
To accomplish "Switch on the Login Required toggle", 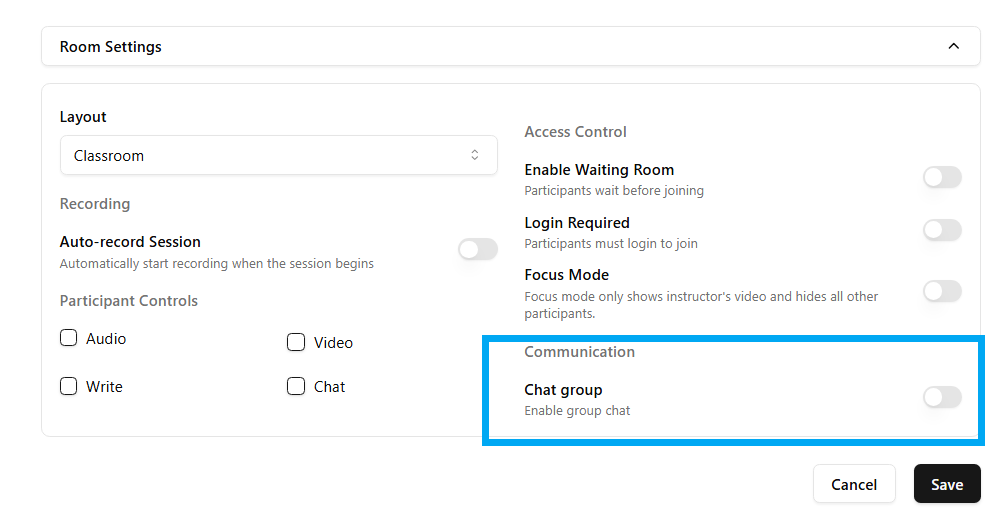I will coord(941,230).
